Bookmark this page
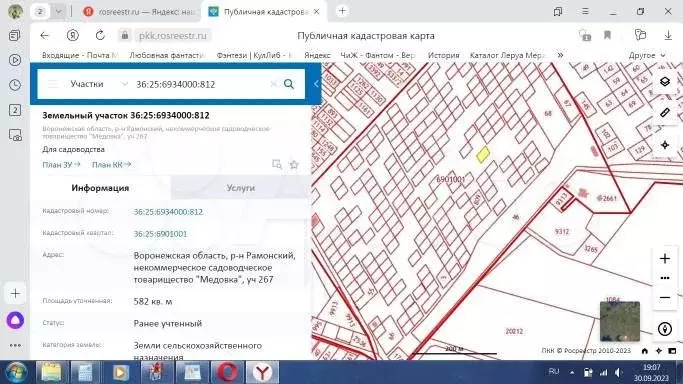Image resolution: width=683 pixels, height=384 pixels. 608,36
